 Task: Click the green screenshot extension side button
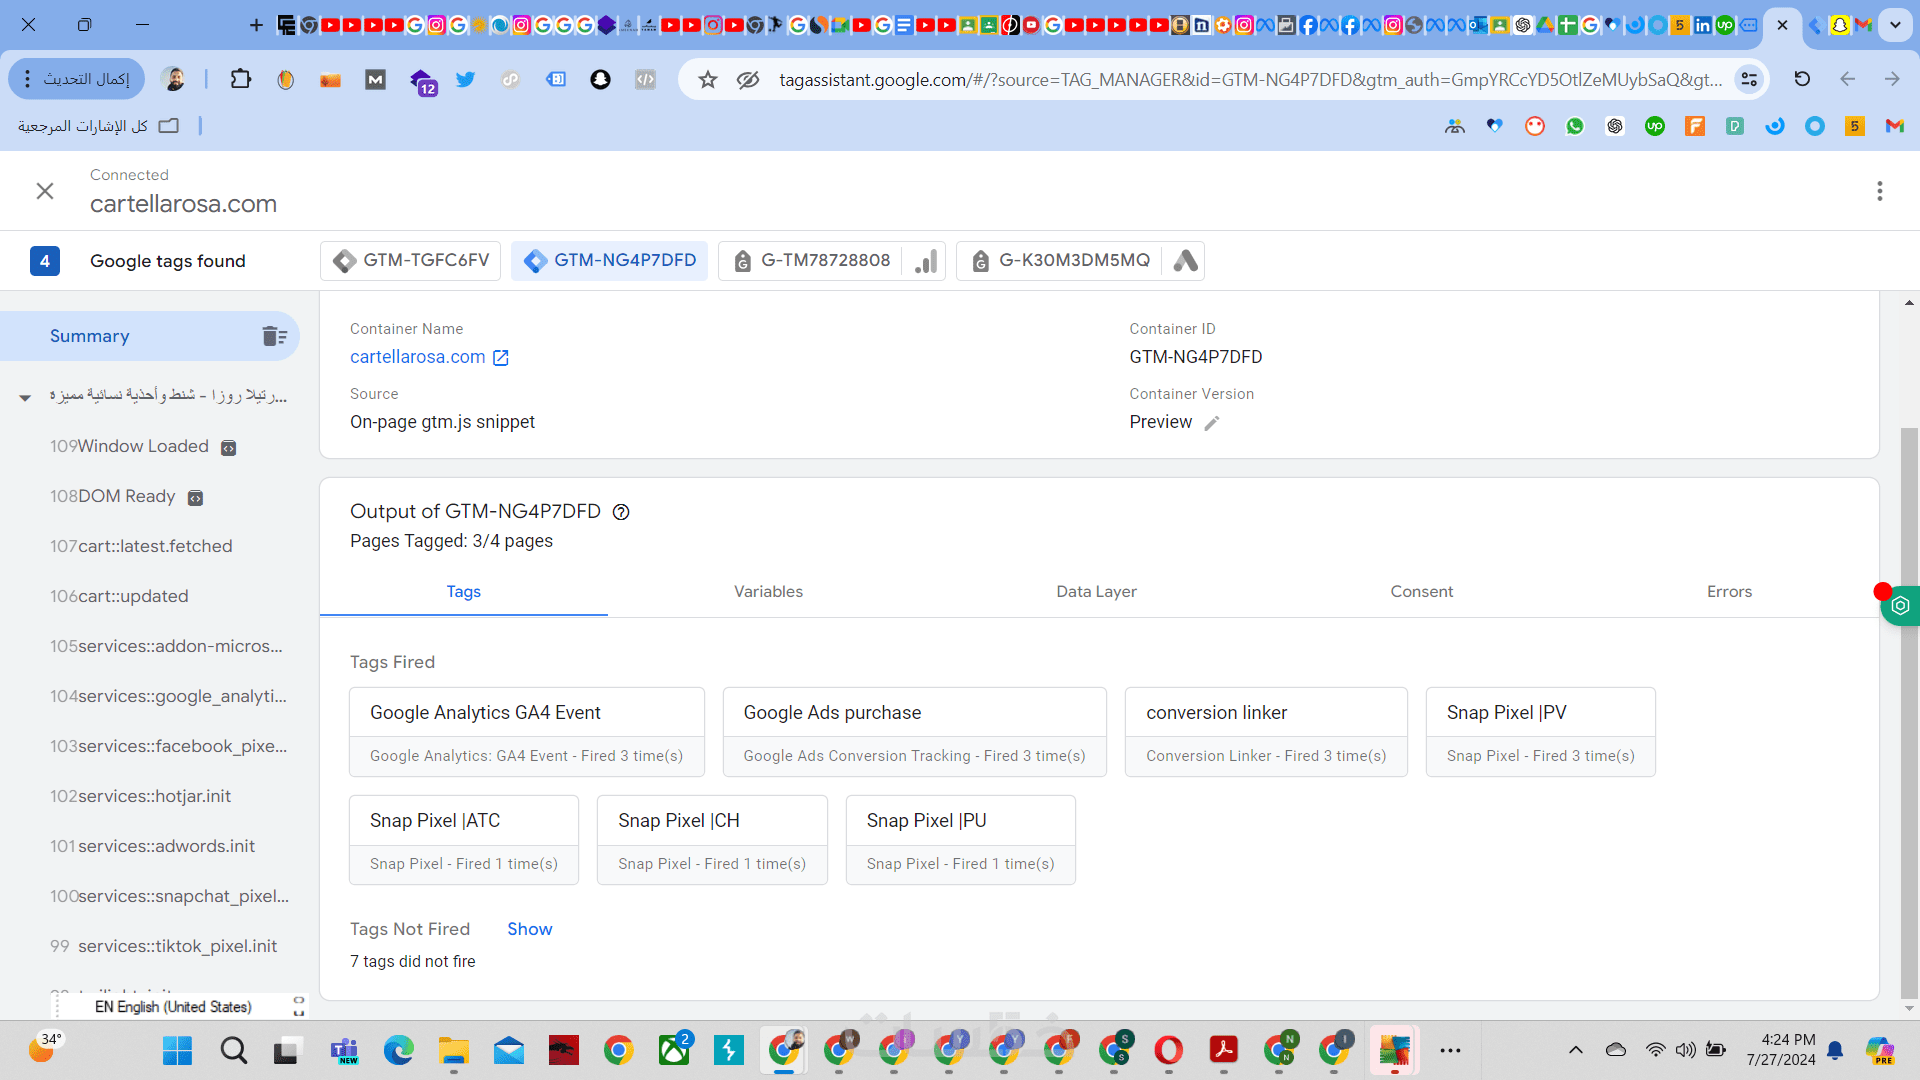point(1900,606)
